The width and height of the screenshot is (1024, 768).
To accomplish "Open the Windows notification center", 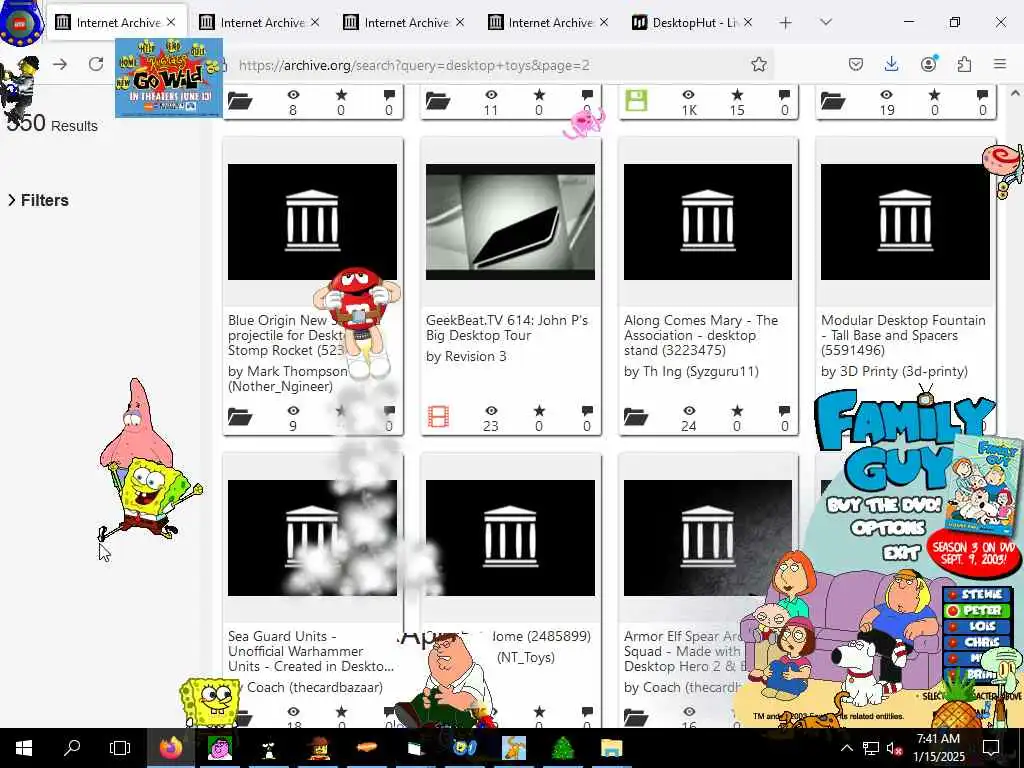I will click(991, 748).
